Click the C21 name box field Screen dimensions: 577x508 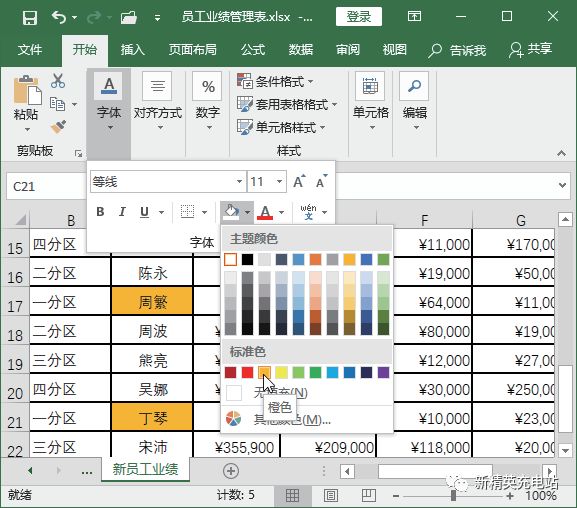coord(44,186)
